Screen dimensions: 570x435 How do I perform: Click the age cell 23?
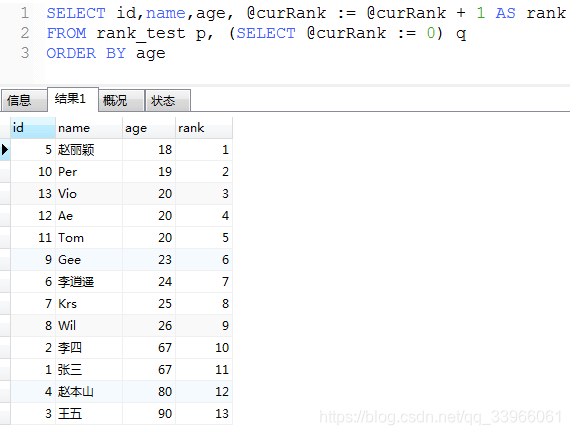[149, 260]
